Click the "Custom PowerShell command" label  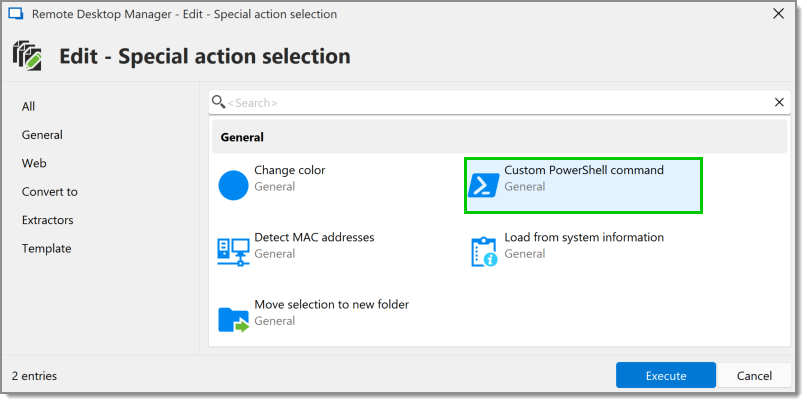click(x=584, y=170)
